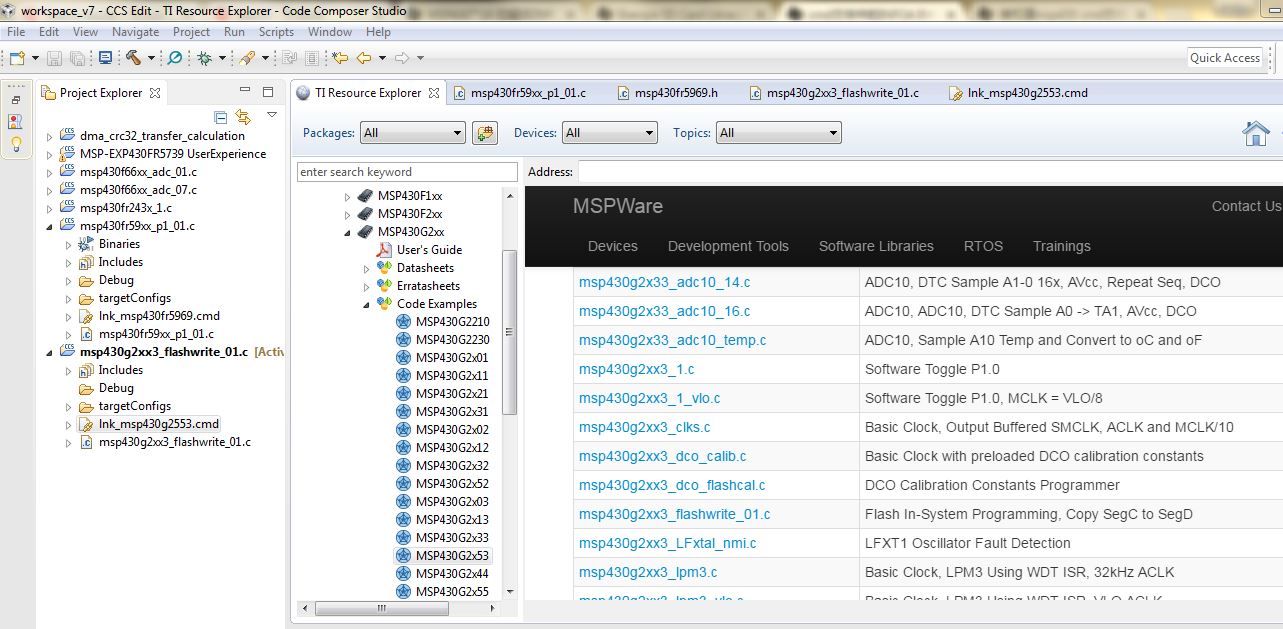This screenshot has width=1283, height=629.
Task: Open the Project menu
Action: click(x=191, y=32)
